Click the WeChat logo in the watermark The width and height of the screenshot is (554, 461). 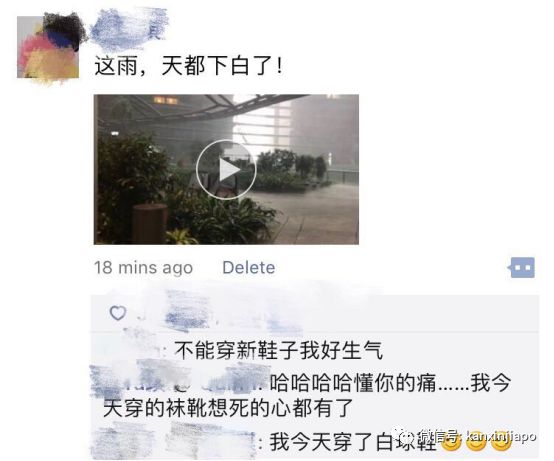pyautogui.click(x=406, y=437)
